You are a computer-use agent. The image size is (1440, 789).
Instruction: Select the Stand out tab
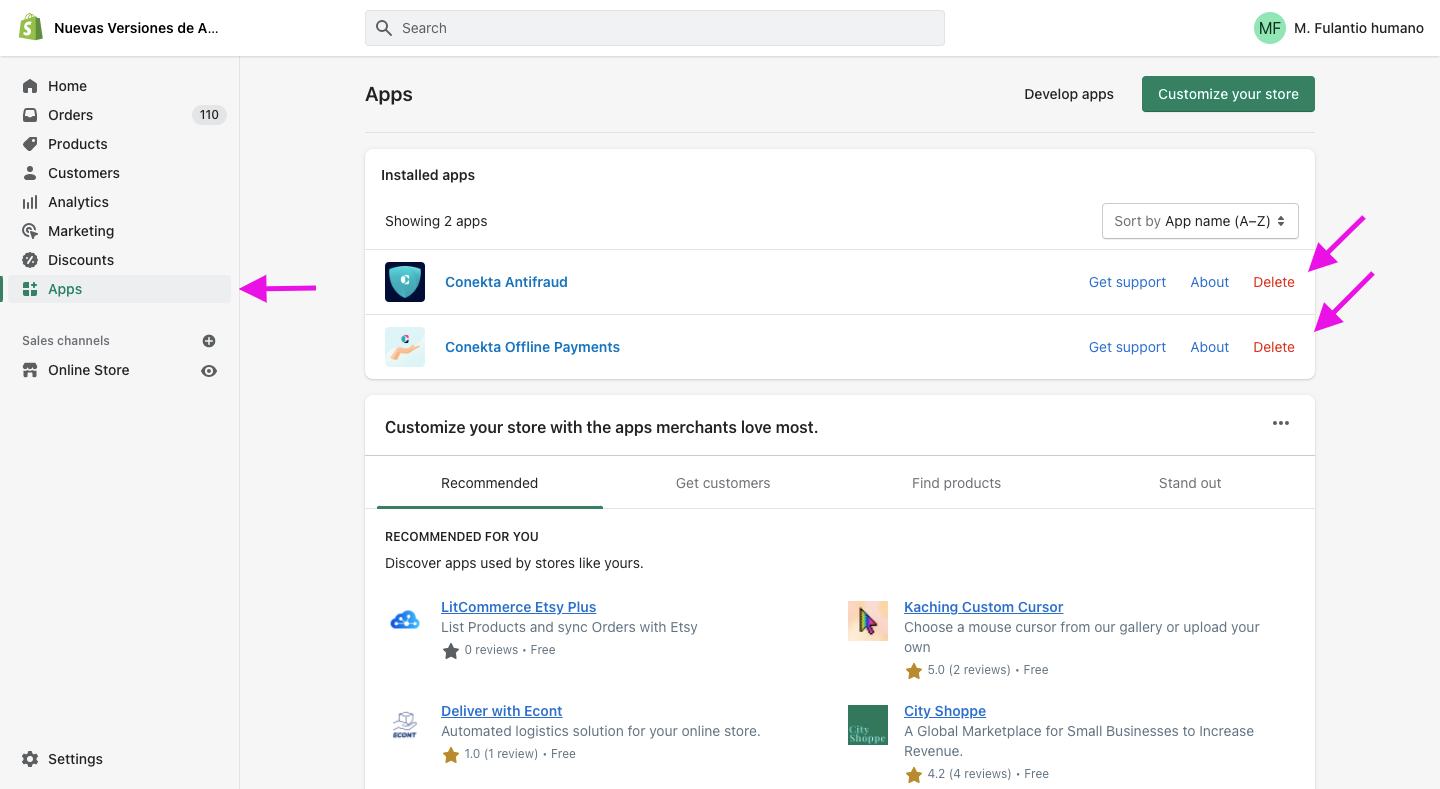pyautogui.click(x=1190, y=483)
